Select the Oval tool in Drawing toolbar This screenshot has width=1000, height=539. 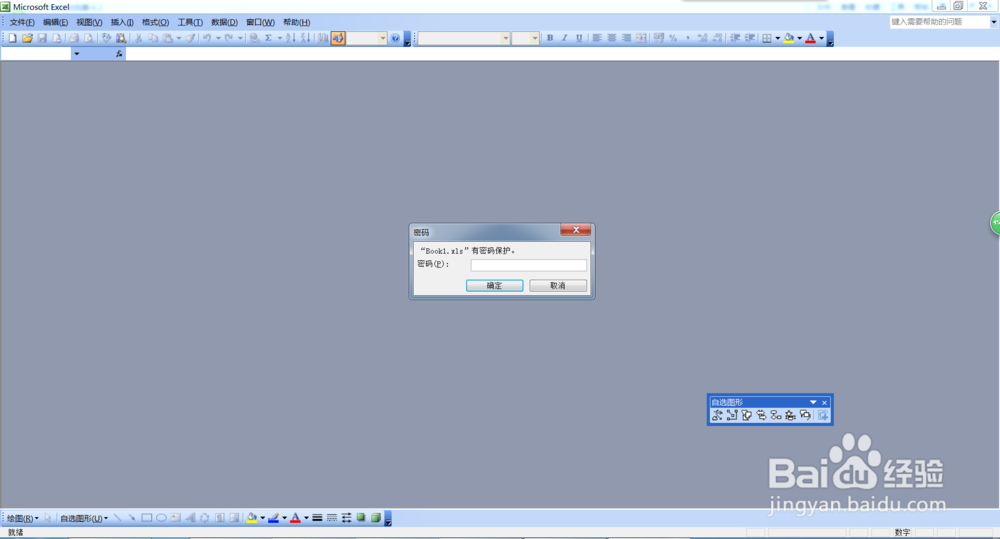tap(161, 518)
